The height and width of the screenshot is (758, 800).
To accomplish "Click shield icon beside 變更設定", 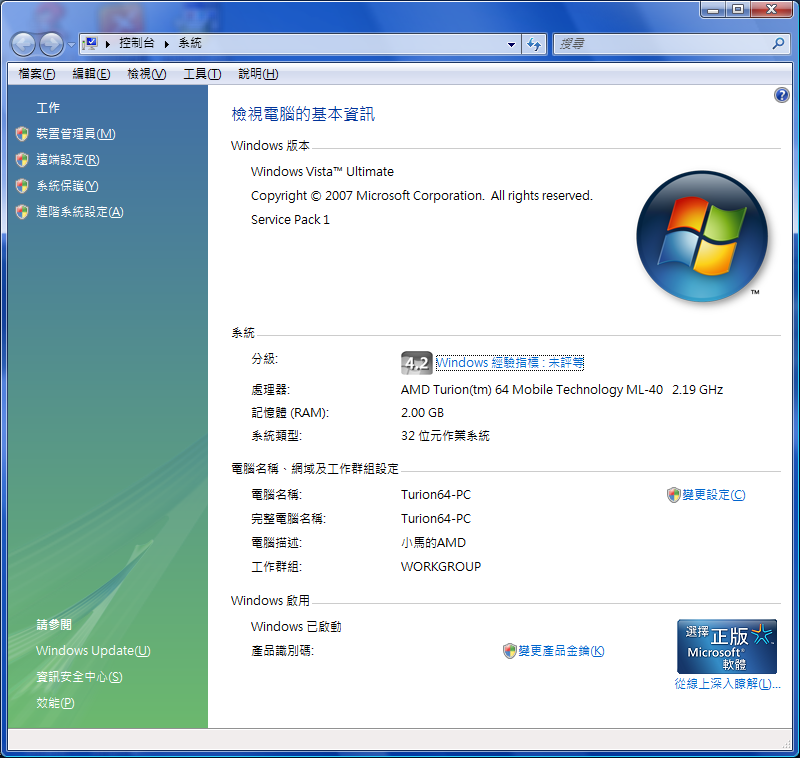I will (673, 495).
